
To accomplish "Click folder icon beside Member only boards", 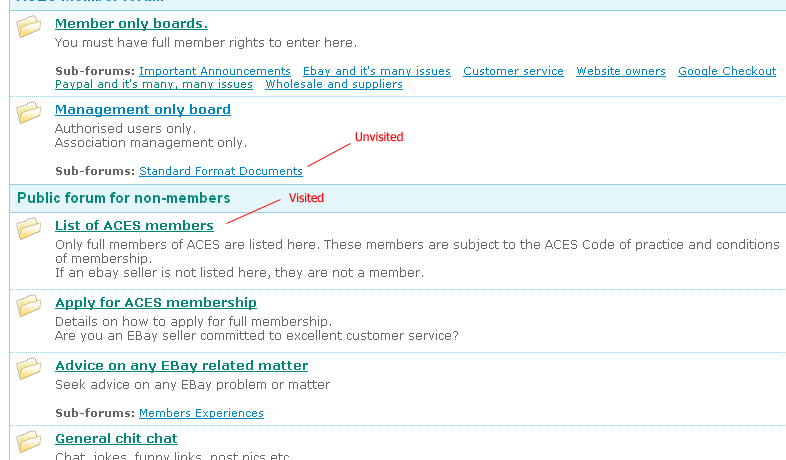I will coord(29,27).
